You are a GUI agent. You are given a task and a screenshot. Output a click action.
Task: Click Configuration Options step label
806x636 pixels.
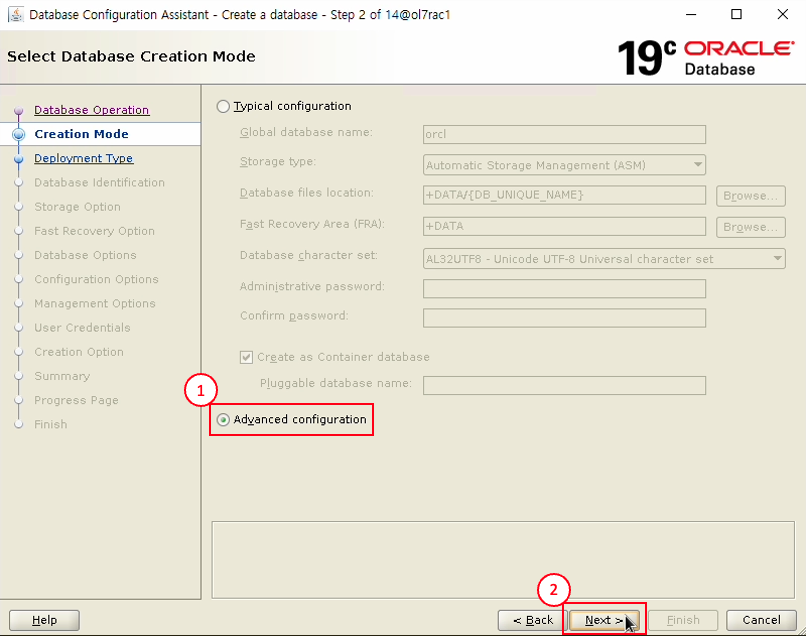(96, 279)
